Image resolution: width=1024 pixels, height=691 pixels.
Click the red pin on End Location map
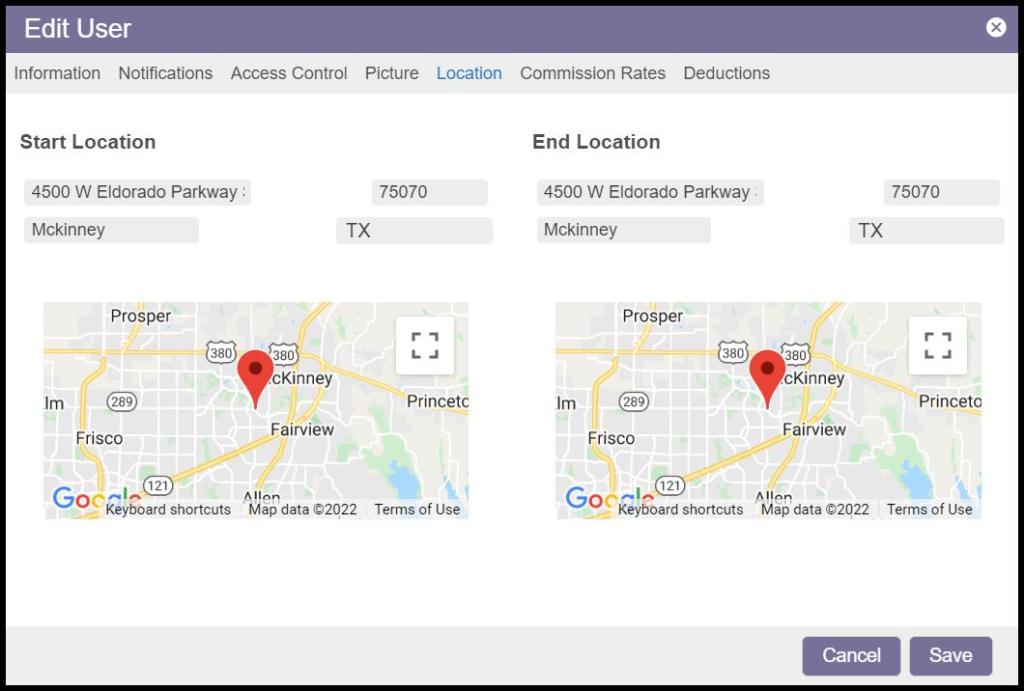click(x=767, y=374)
